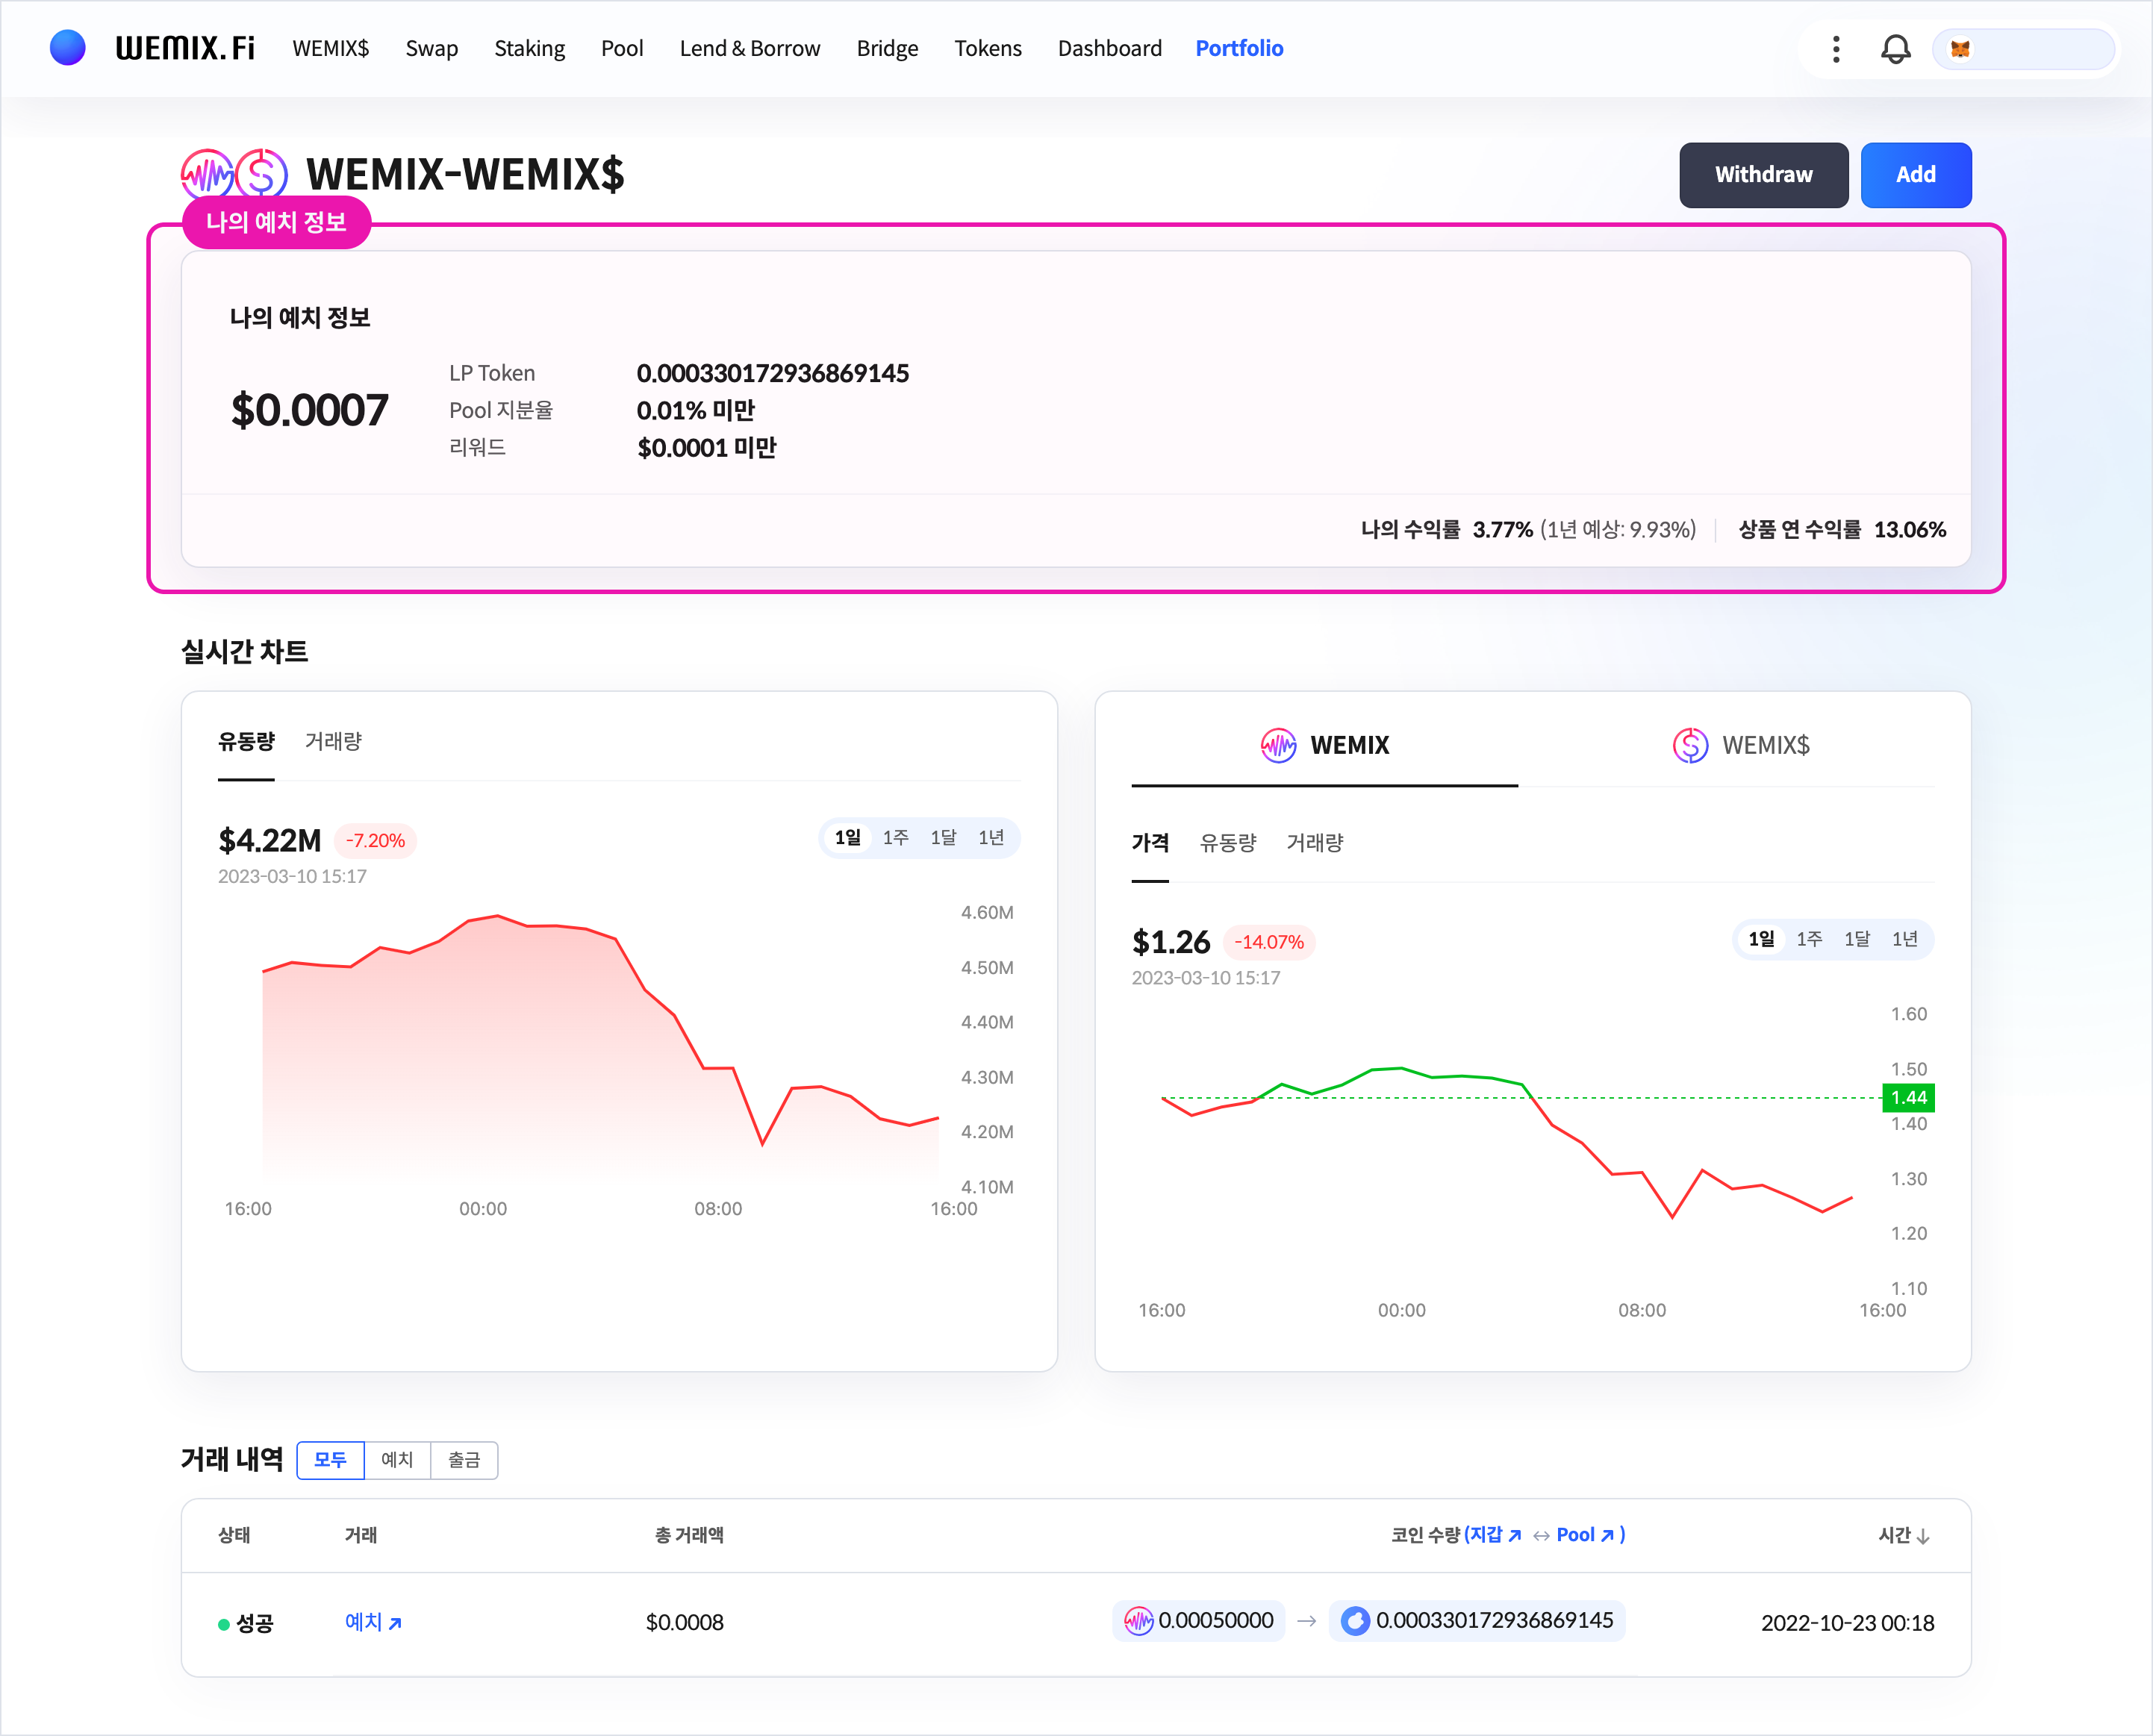Click the WEMIX coin icon in the transaction row

pos(1138,1621)
